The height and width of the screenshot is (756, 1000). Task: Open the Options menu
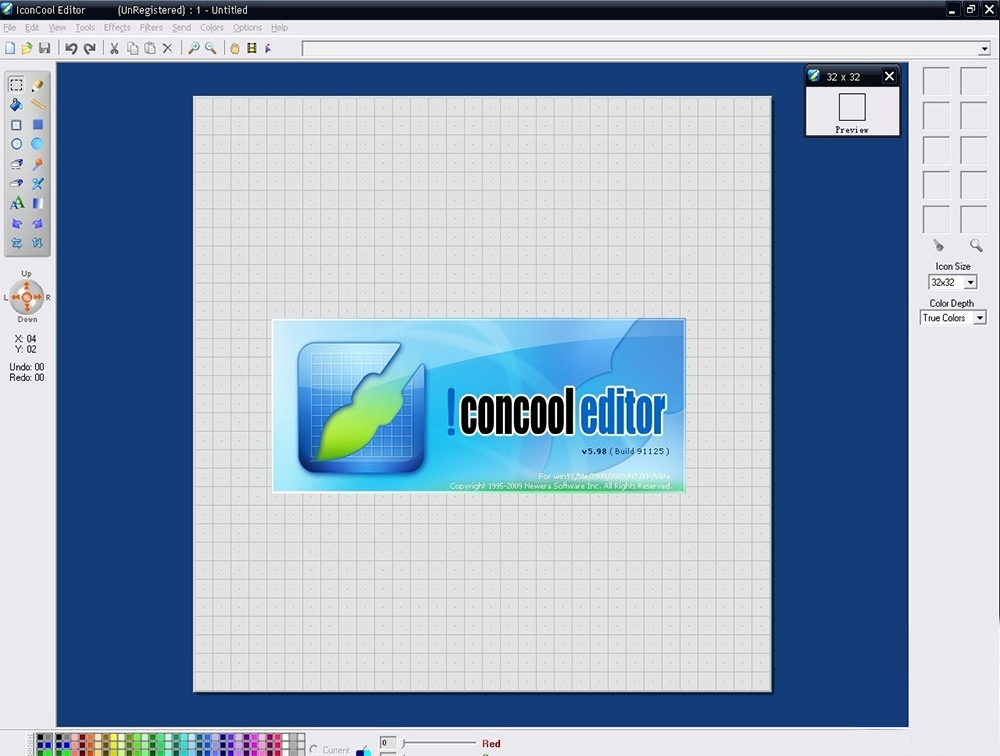tap(247, 27)
